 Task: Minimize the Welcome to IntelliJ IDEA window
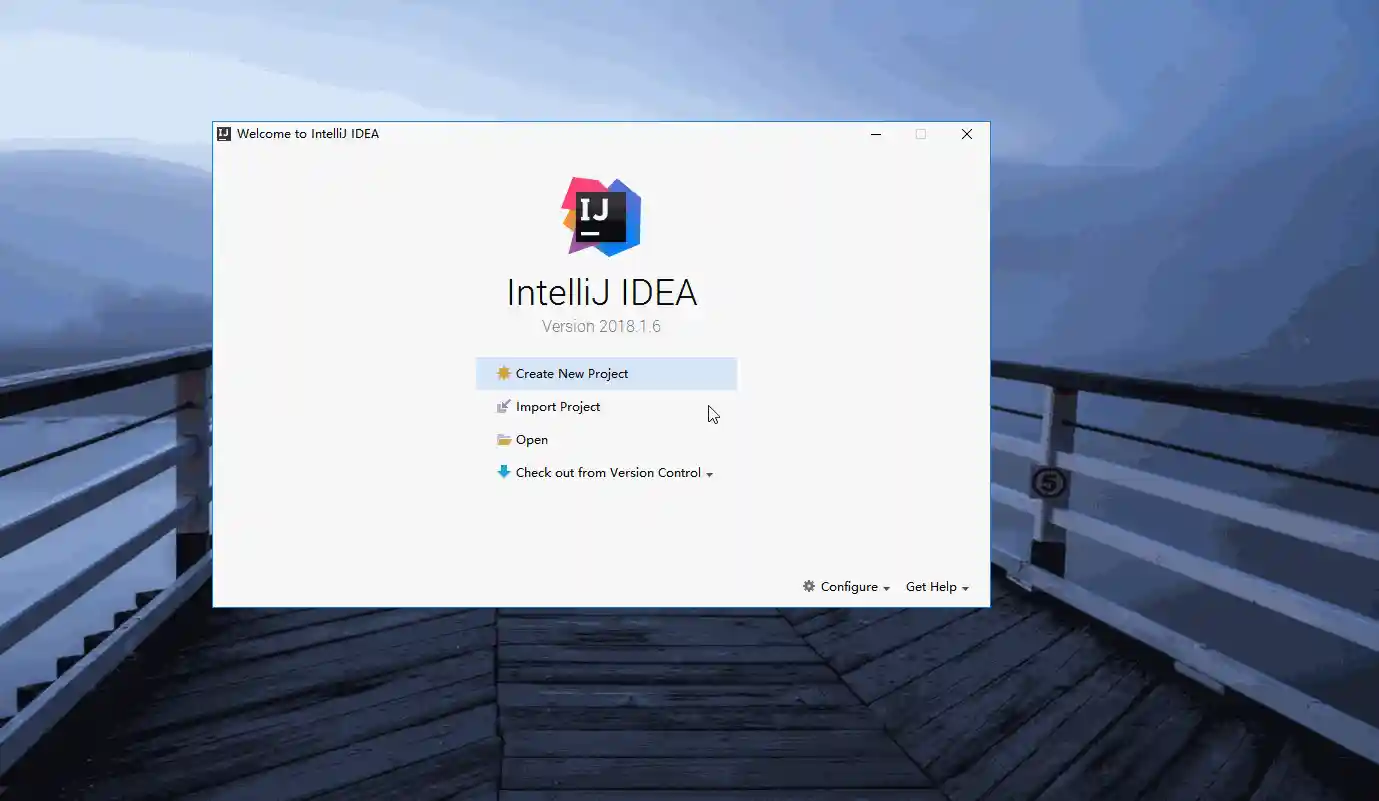pos(876,134)
